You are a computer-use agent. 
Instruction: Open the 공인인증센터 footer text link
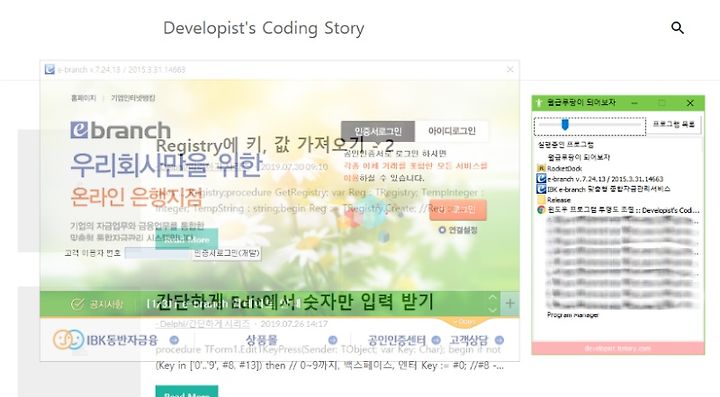point(397,340)
